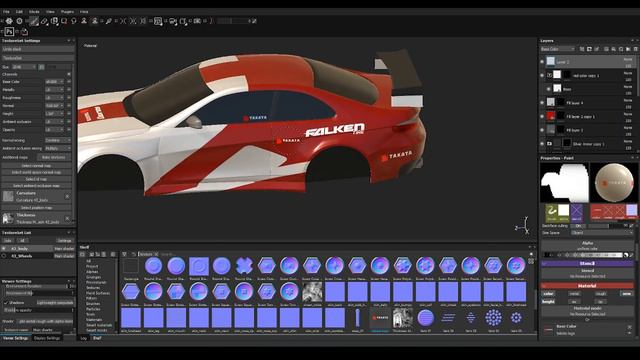The width and height of the screenshot is (640, 360).
Task: Open the Base Color format dropdown
Action: coord(55,82)
